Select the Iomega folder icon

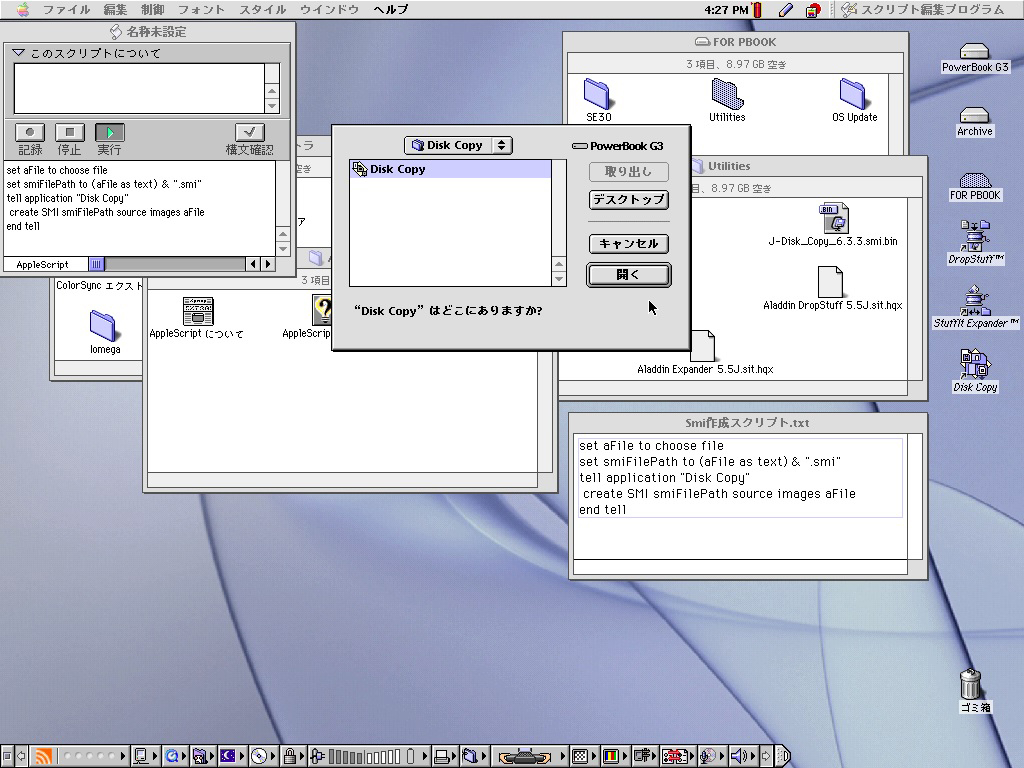coord(103,326)
